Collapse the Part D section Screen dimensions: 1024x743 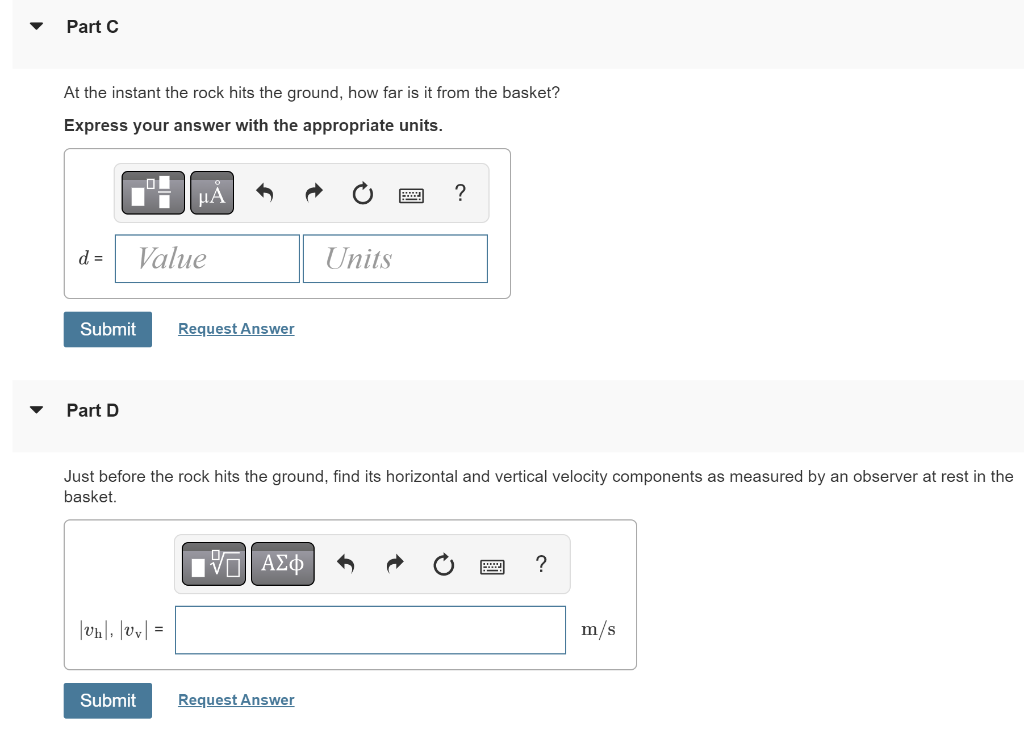[x=37, y=411]
